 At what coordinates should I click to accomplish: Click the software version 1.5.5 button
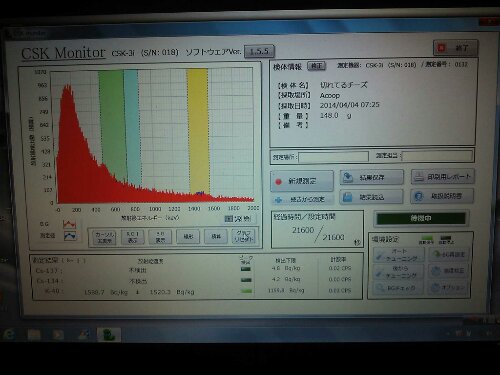259,51
